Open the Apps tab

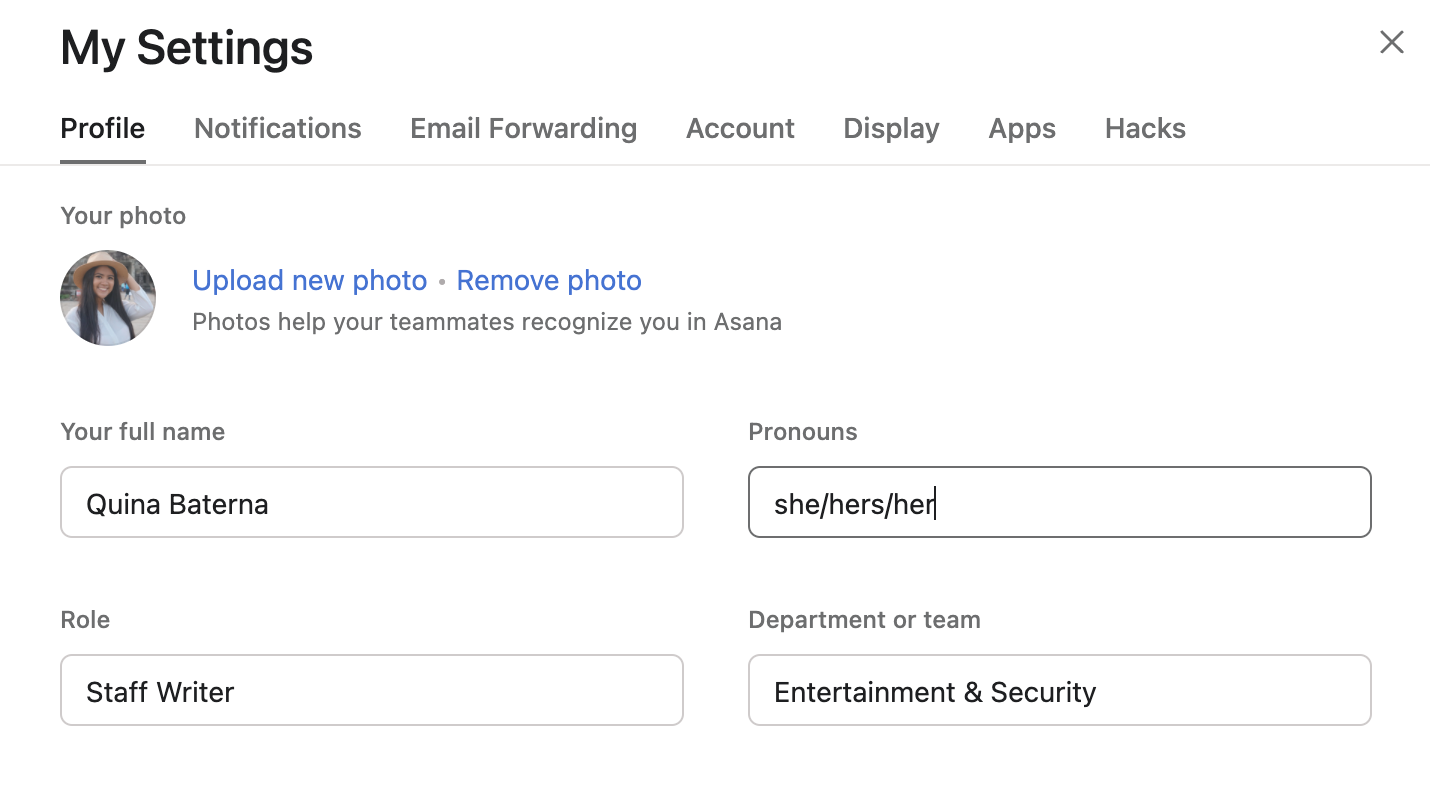click(1021, 128)
